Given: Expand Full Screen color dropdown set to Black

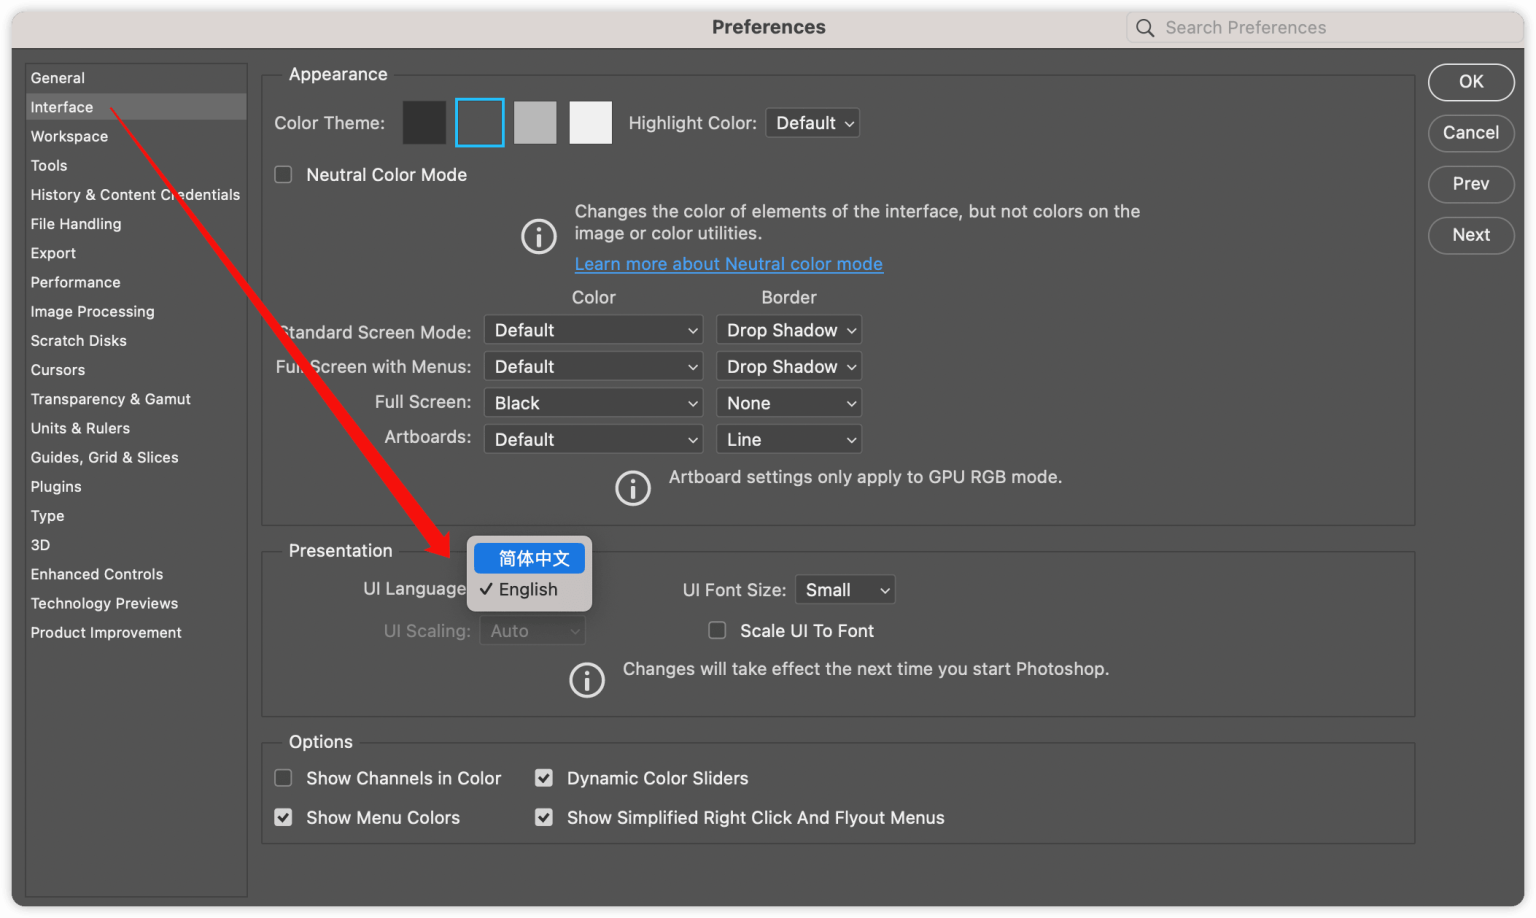Looking at the screenshot, I should (x=593, y=403).
